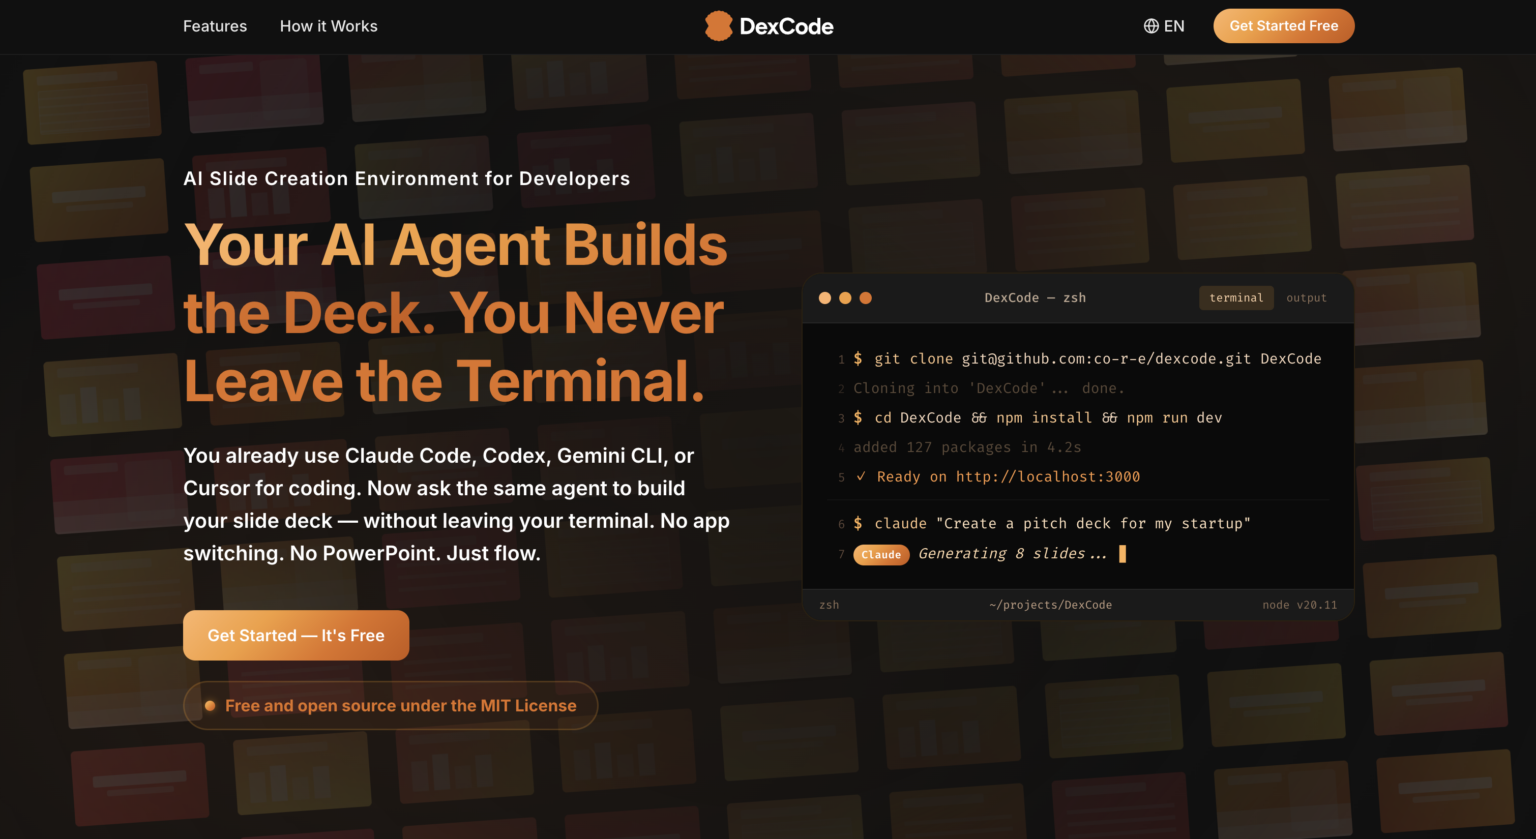Switch to the output tab

point(1306,297)
